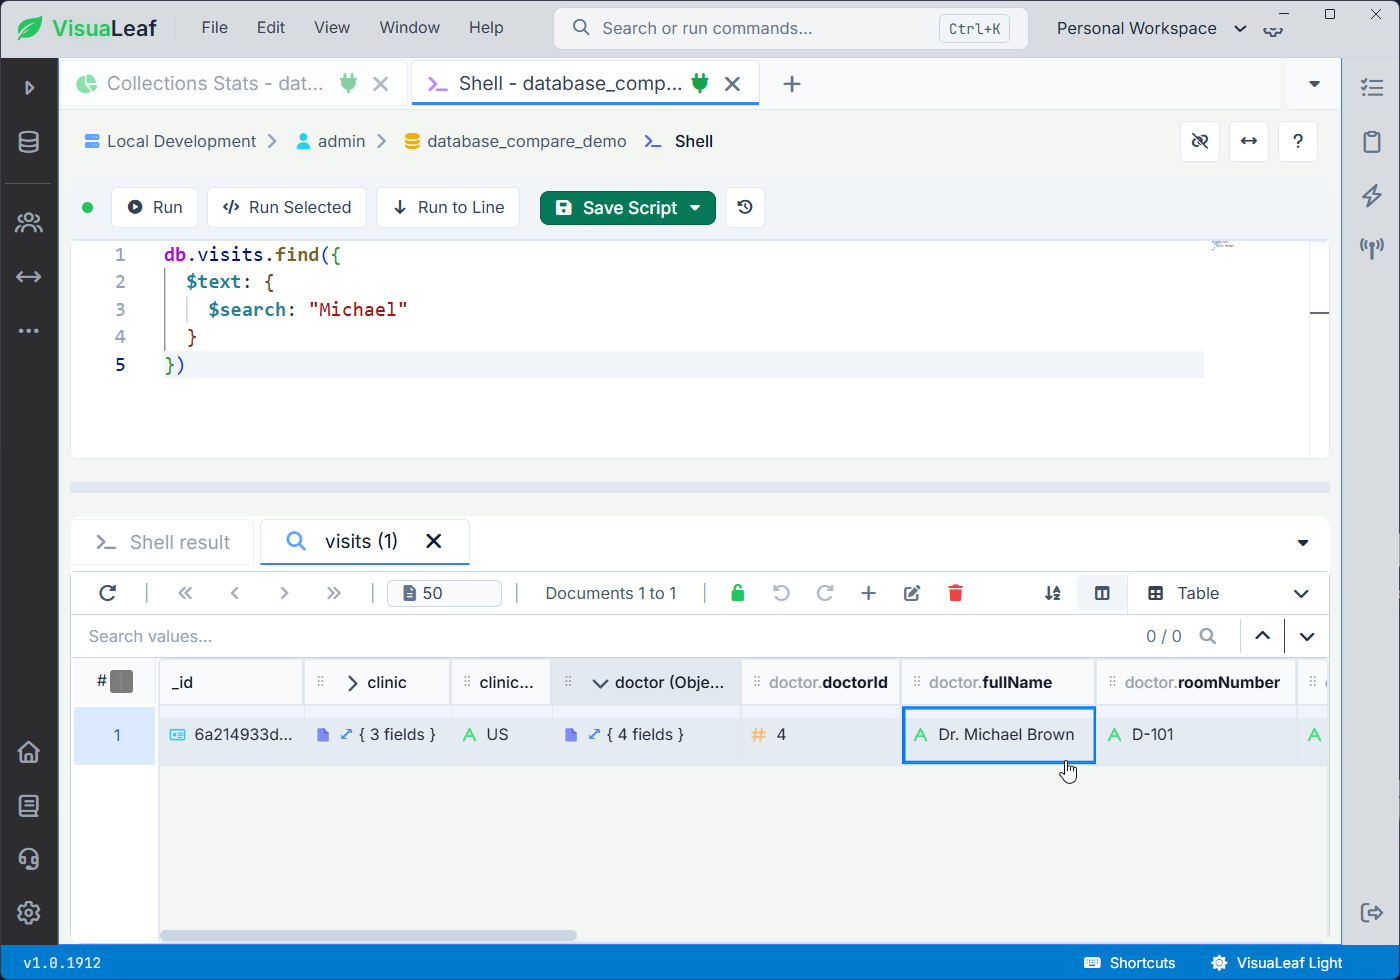1400x980 pixels.
Task: Click the undo icon in results toolbar
Action: 782,593
